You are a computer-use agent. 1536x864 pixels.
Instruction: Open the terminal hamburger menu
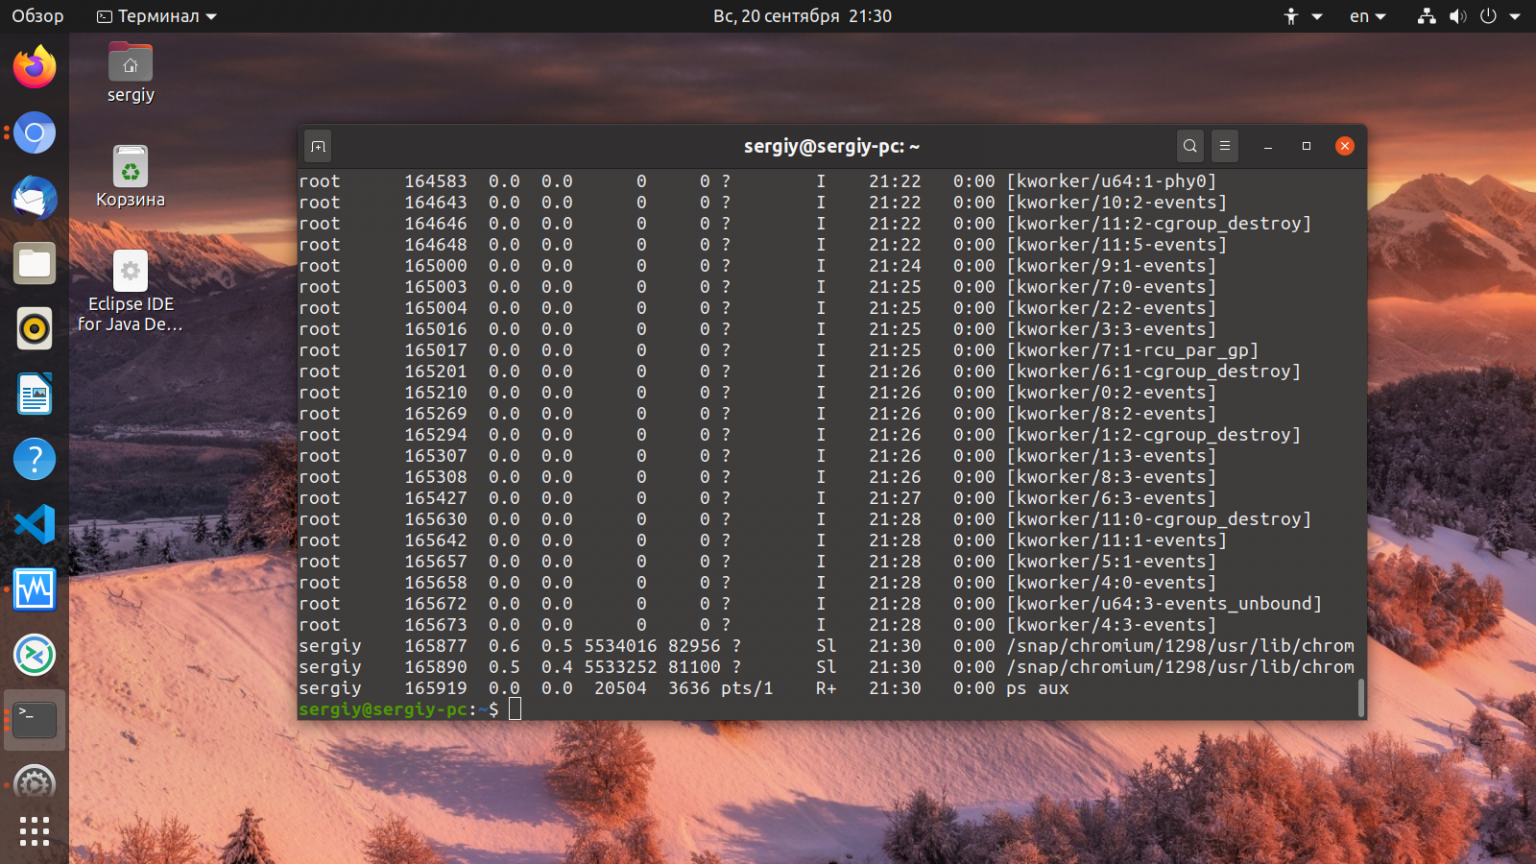1225,146
